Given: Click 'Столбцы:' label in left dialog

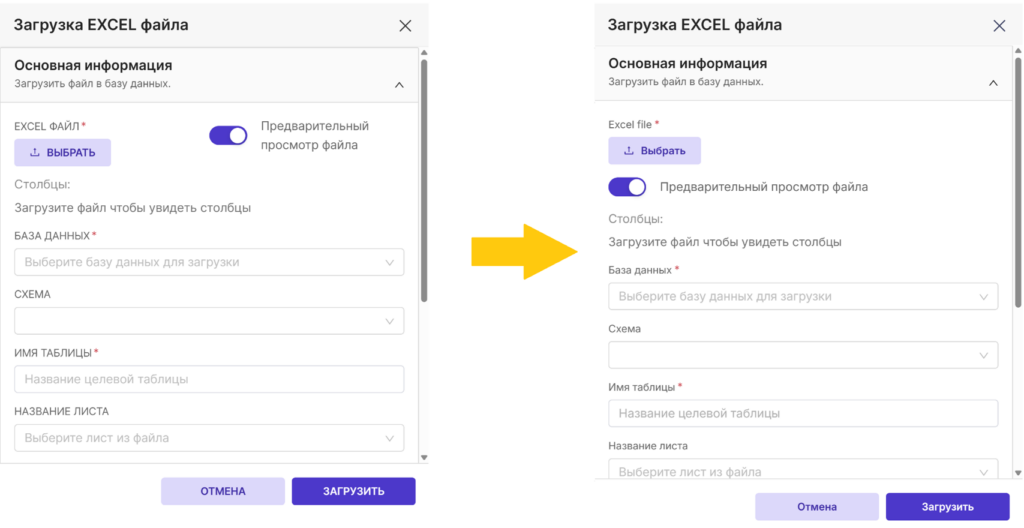Looking at the screenshot, I should [42, 184].
